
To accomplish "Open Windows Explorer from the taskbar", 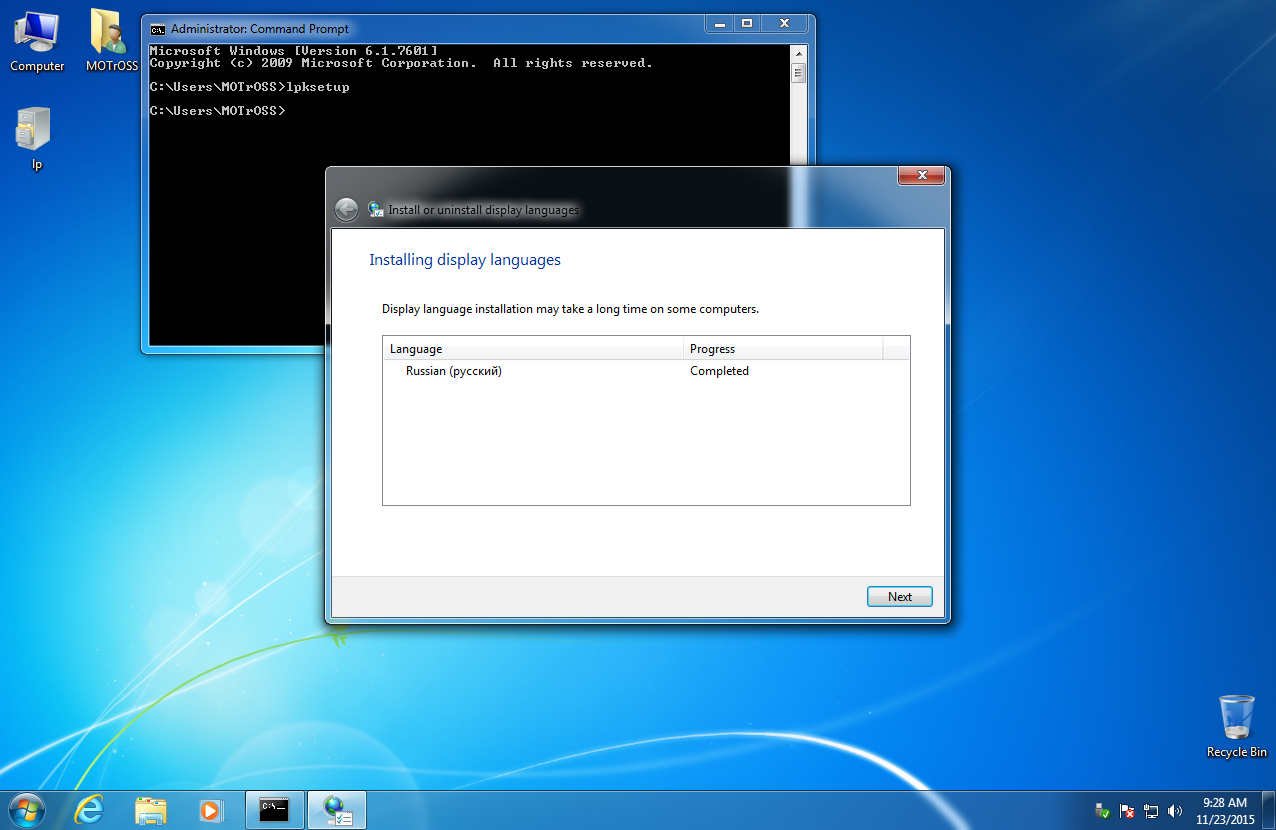I will coord(150,809).
